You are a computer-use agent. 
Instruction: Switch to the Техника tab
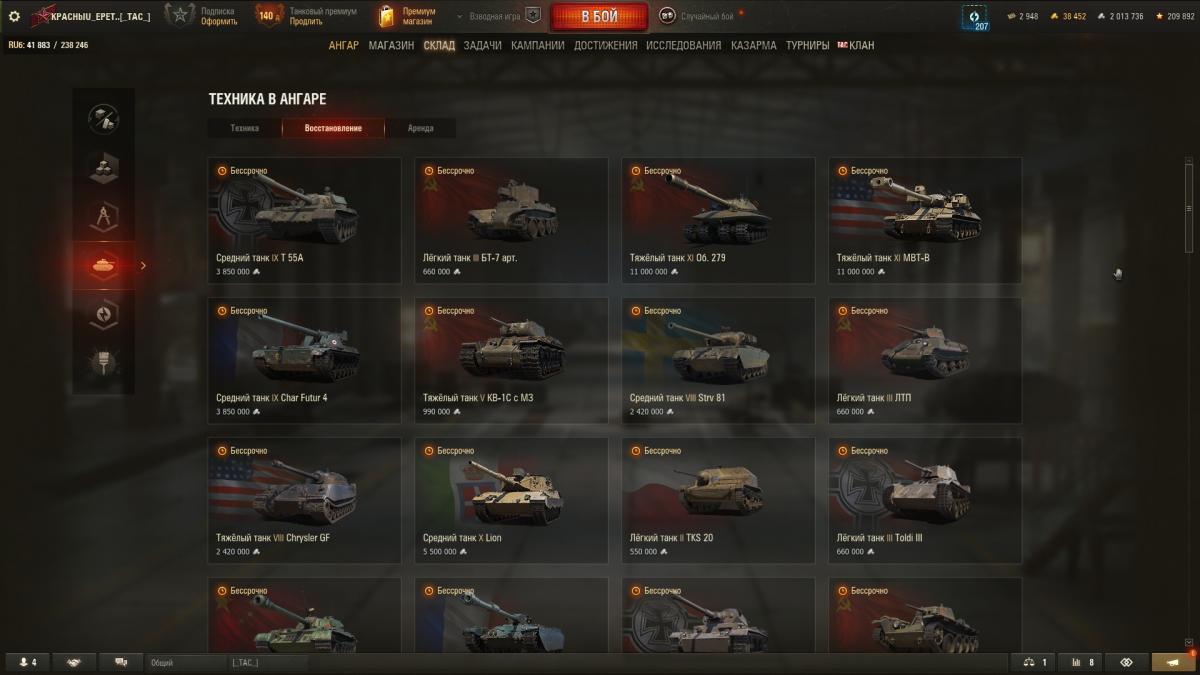pos(244,128)
